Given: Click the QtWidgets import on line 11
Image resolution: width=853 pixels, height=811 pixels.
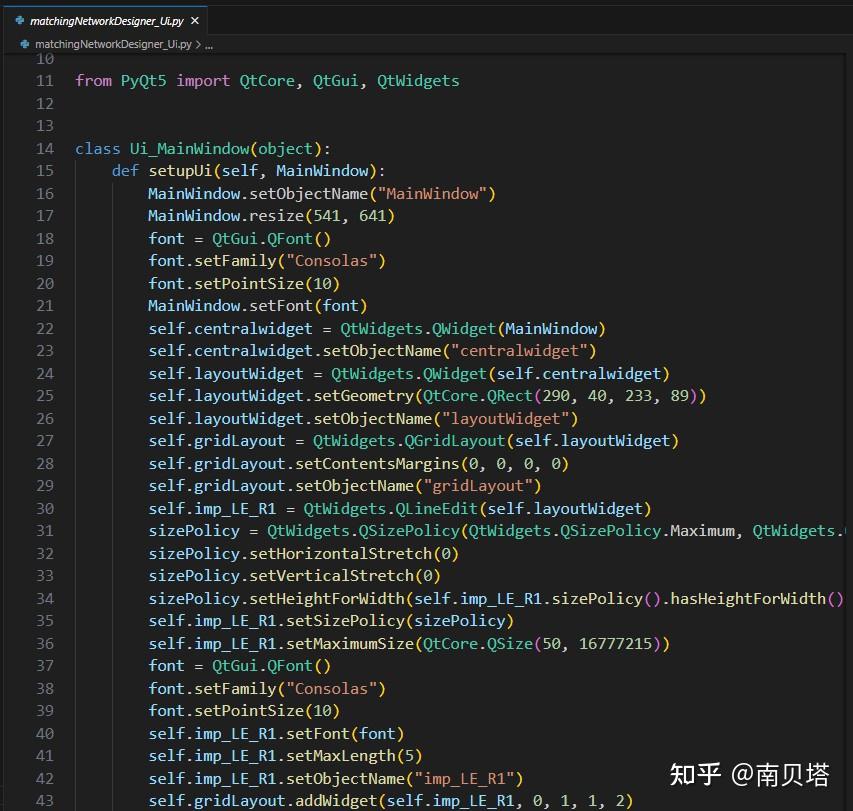Looking at the screenshot, I should pos(417,80).
